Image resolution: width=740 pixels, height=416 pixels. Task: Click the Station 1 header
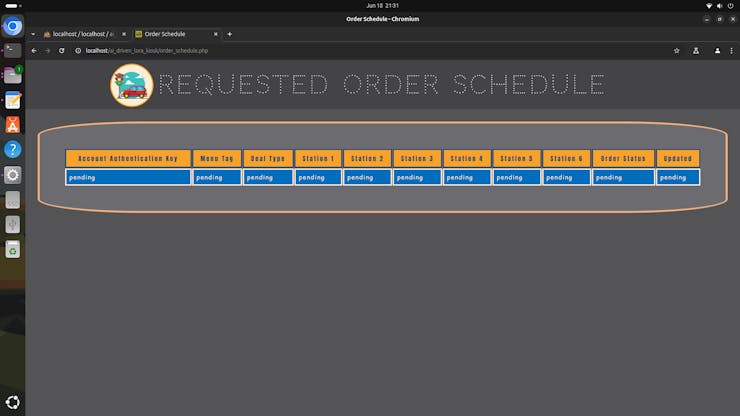click(318, 158)
